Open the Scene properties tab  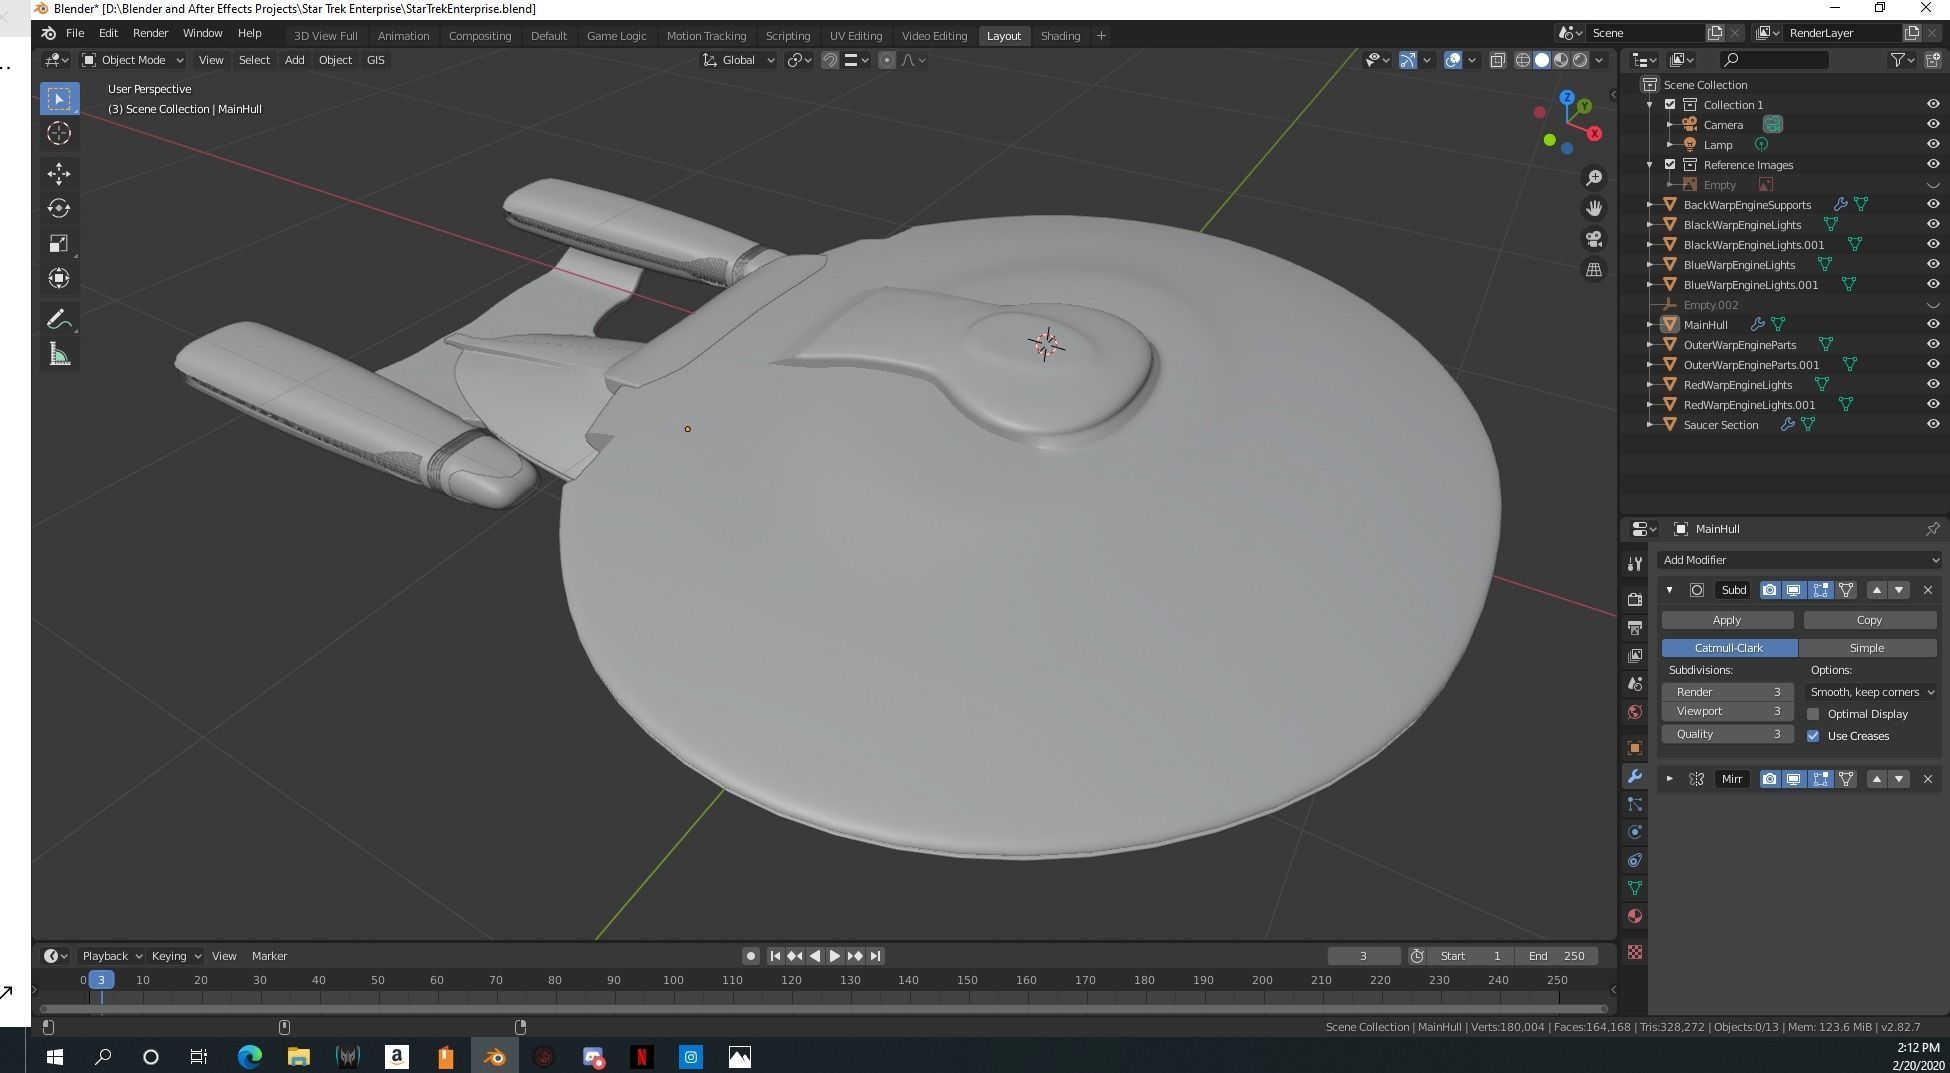coord(1635,684)
